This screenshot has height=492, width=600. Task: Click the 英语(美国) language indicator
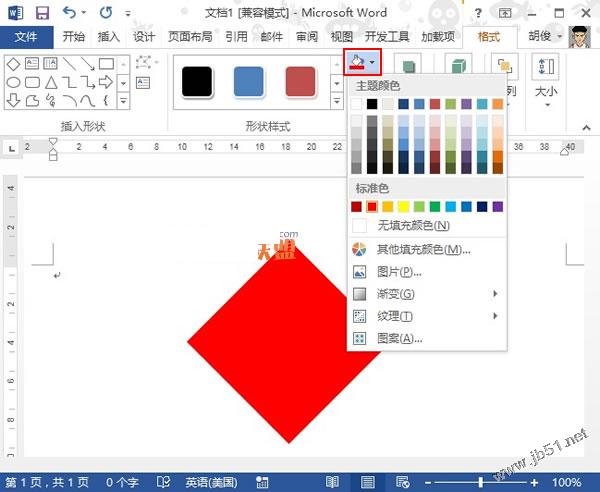211,482
